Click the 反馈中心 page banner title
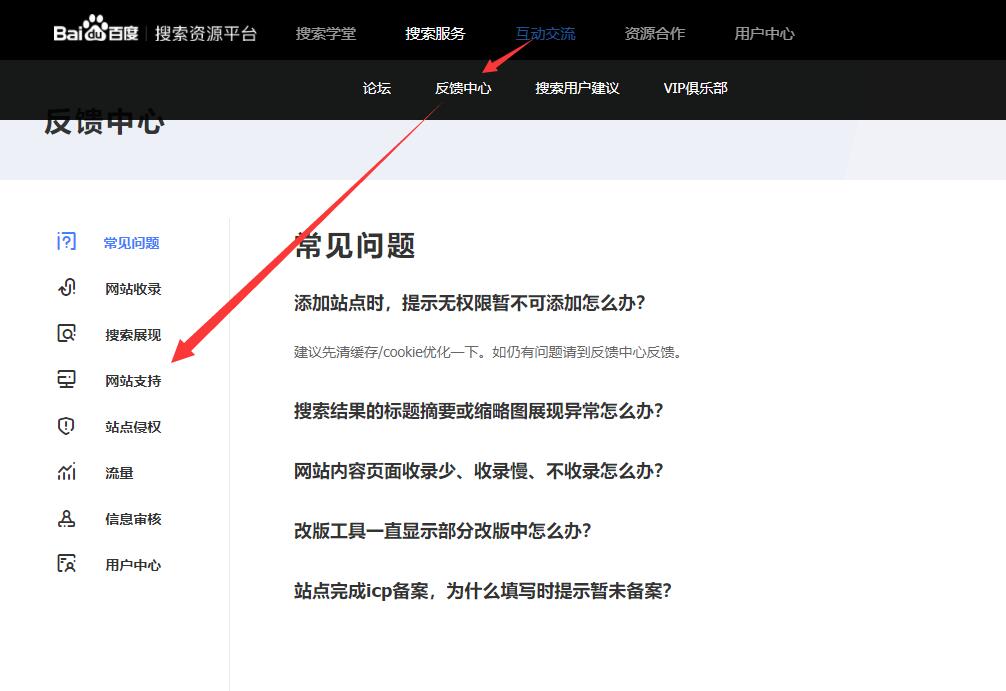This screenshot has width=1006, height=691. pos(105,123)
